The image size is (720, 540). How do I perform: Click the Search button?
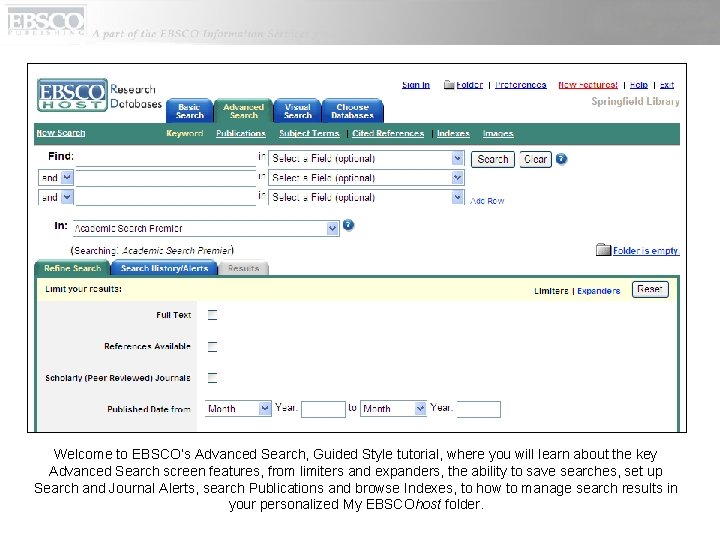pos(493,159)
